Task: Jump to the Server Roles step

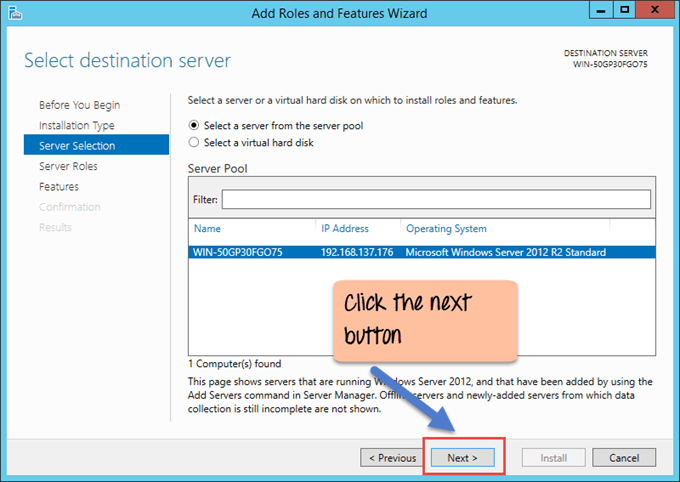Action: [67, 166]
